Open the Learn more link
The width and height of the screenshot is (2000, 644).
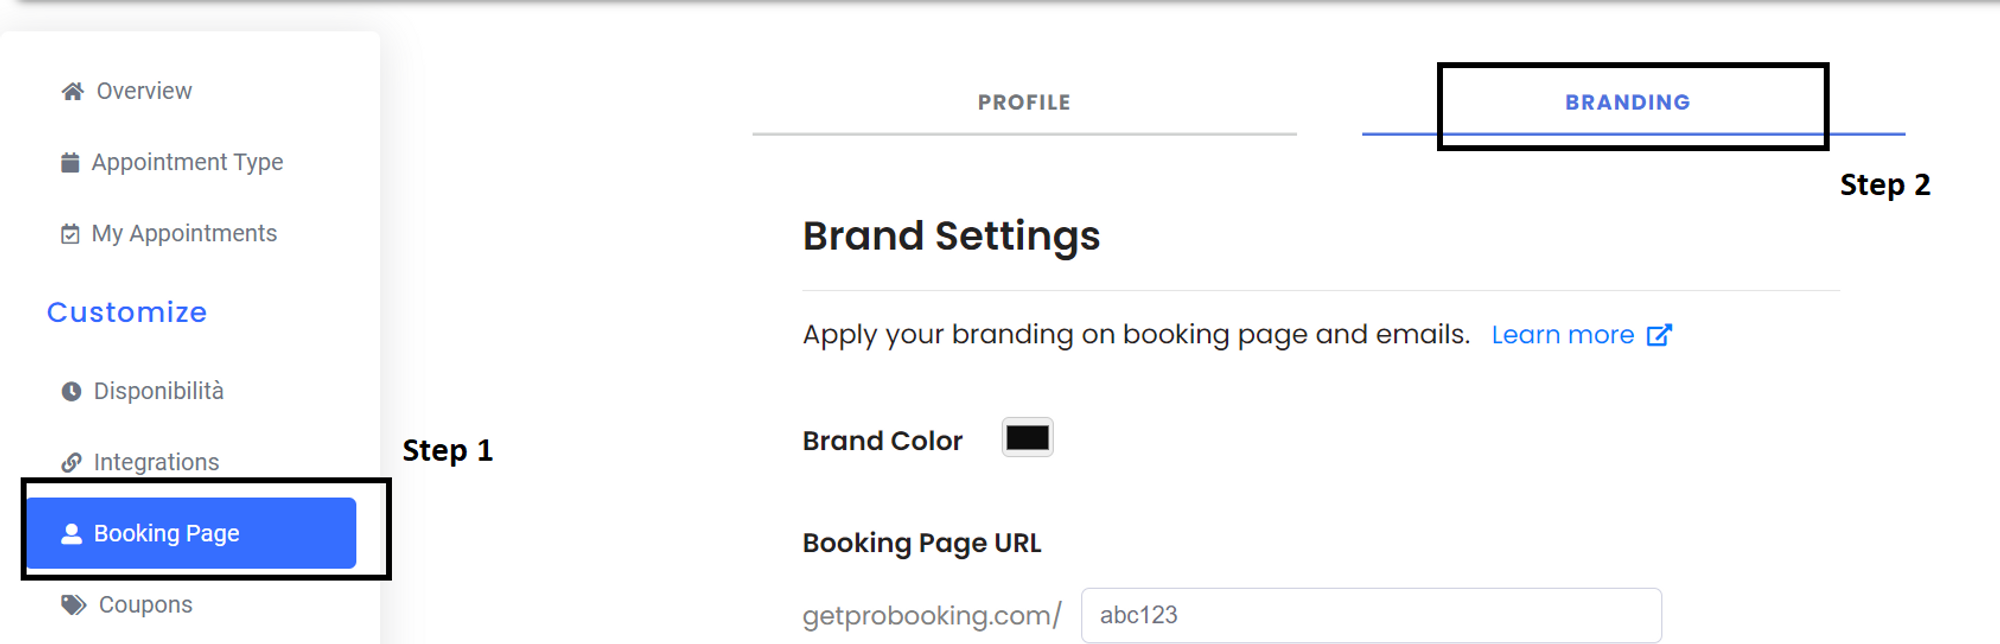pos(1563,335)
